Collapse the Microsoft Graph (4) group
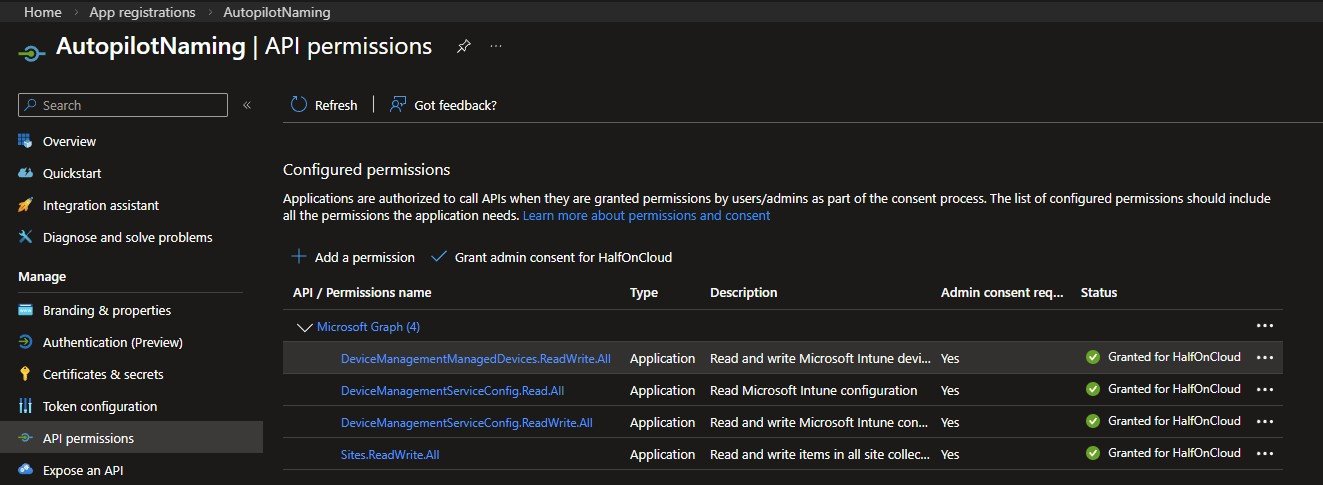The height and width of the screenshot is (485, 1323). pos(304,327)
